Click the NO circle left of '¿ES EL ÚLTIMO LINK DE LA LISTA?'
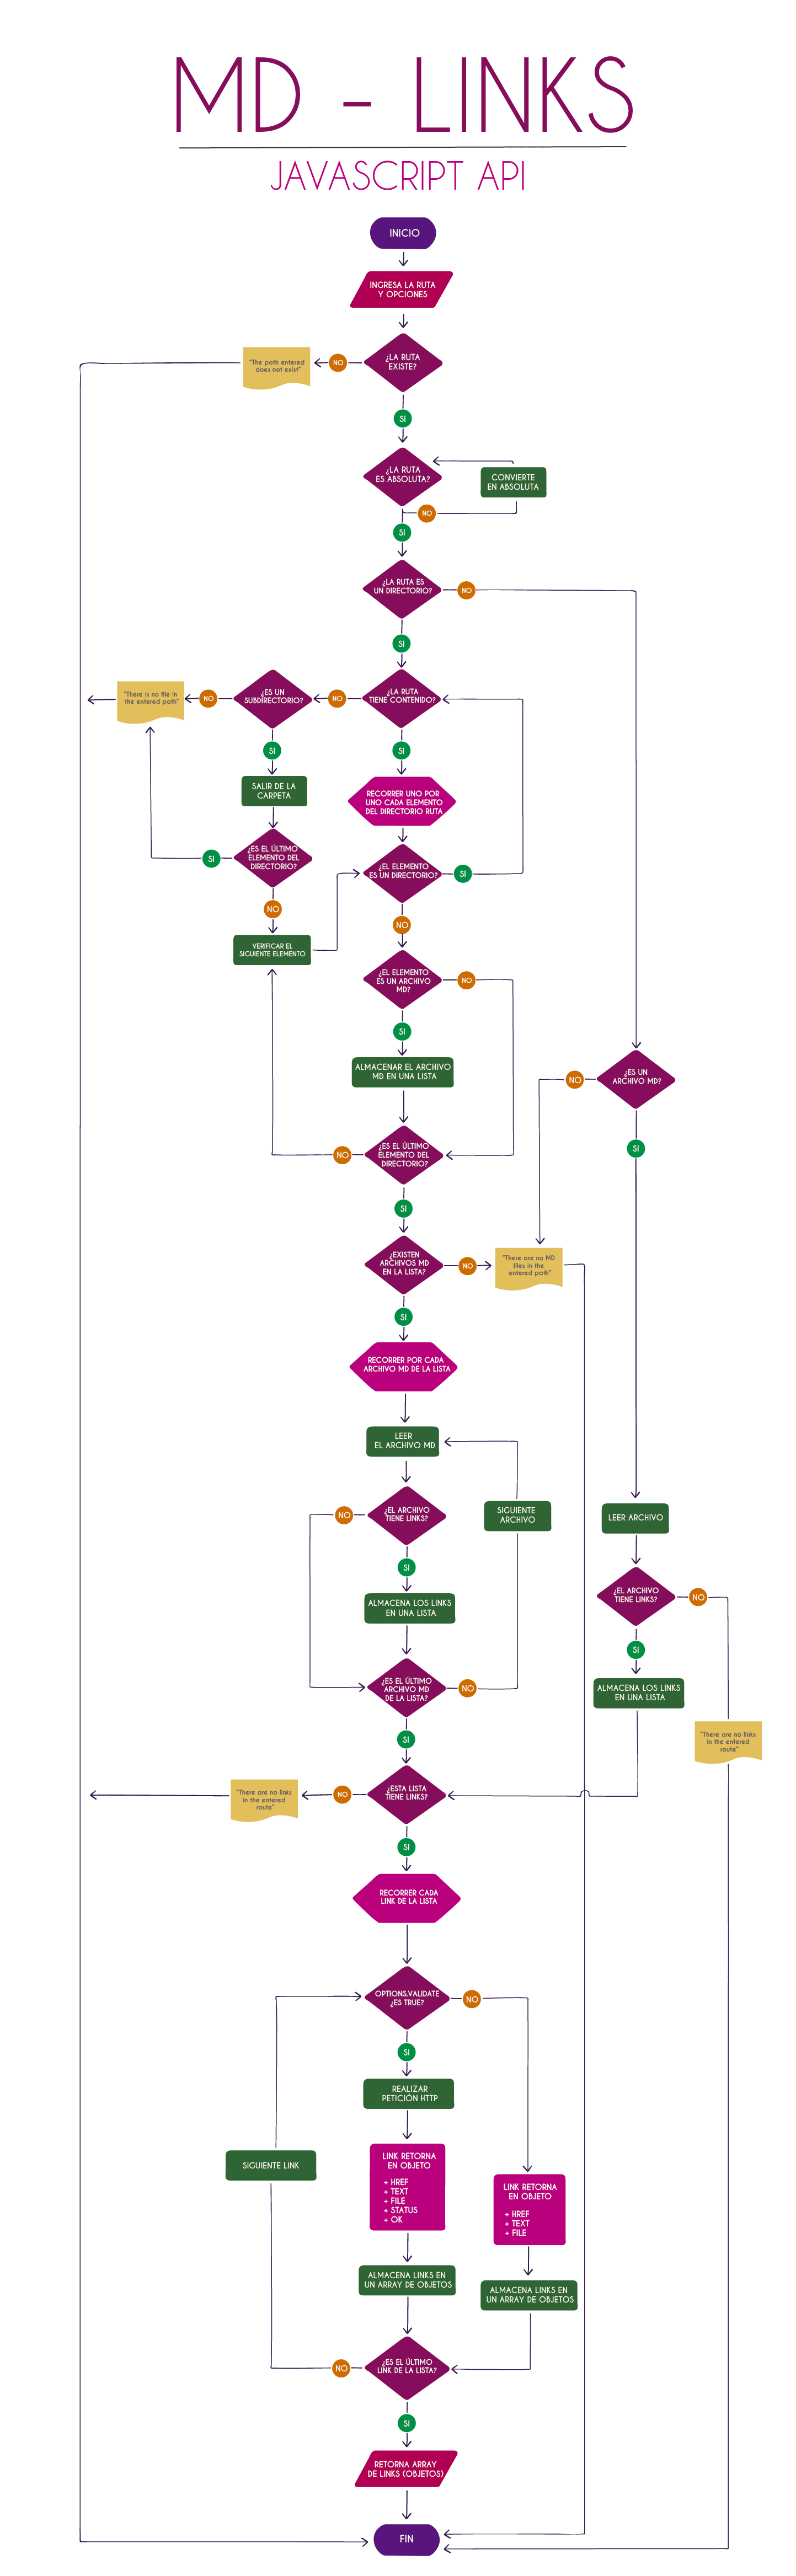 (341, 2368)
